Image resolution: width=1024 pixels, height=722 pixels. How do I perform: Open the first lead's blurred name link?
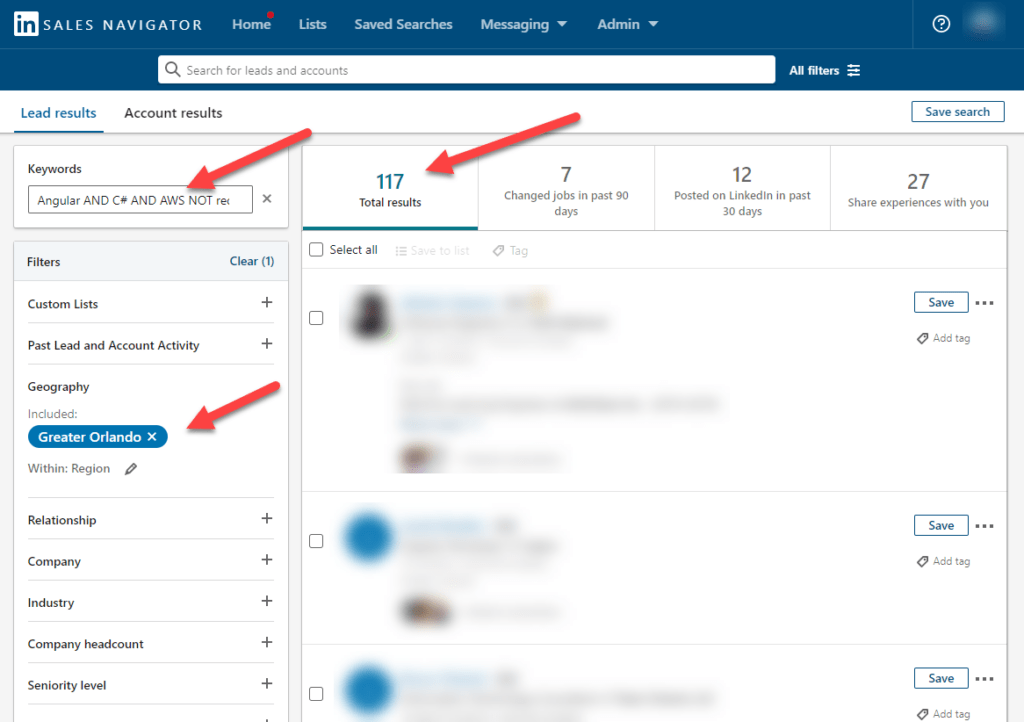(449, 302)
